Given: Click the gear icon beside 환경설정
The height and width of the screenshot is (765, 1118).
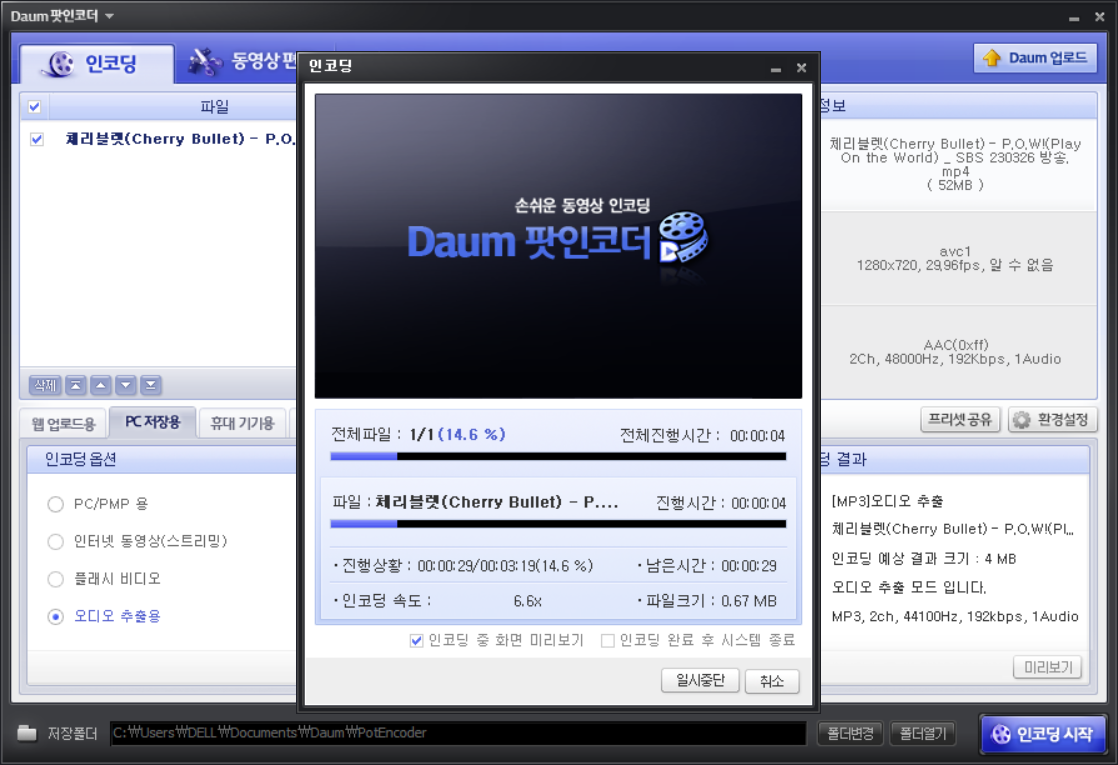Looking at the screenshot, I should (x=1022, y=420).
